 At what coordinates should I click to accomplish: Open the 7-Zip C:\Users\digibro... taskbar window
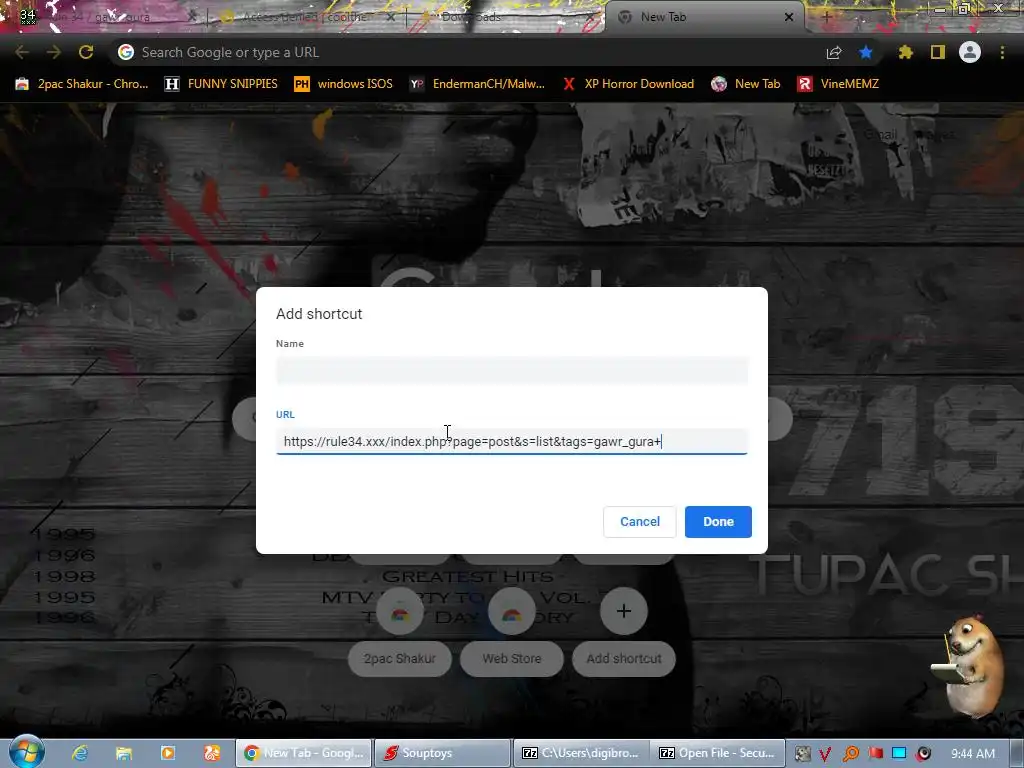[581, 753]
